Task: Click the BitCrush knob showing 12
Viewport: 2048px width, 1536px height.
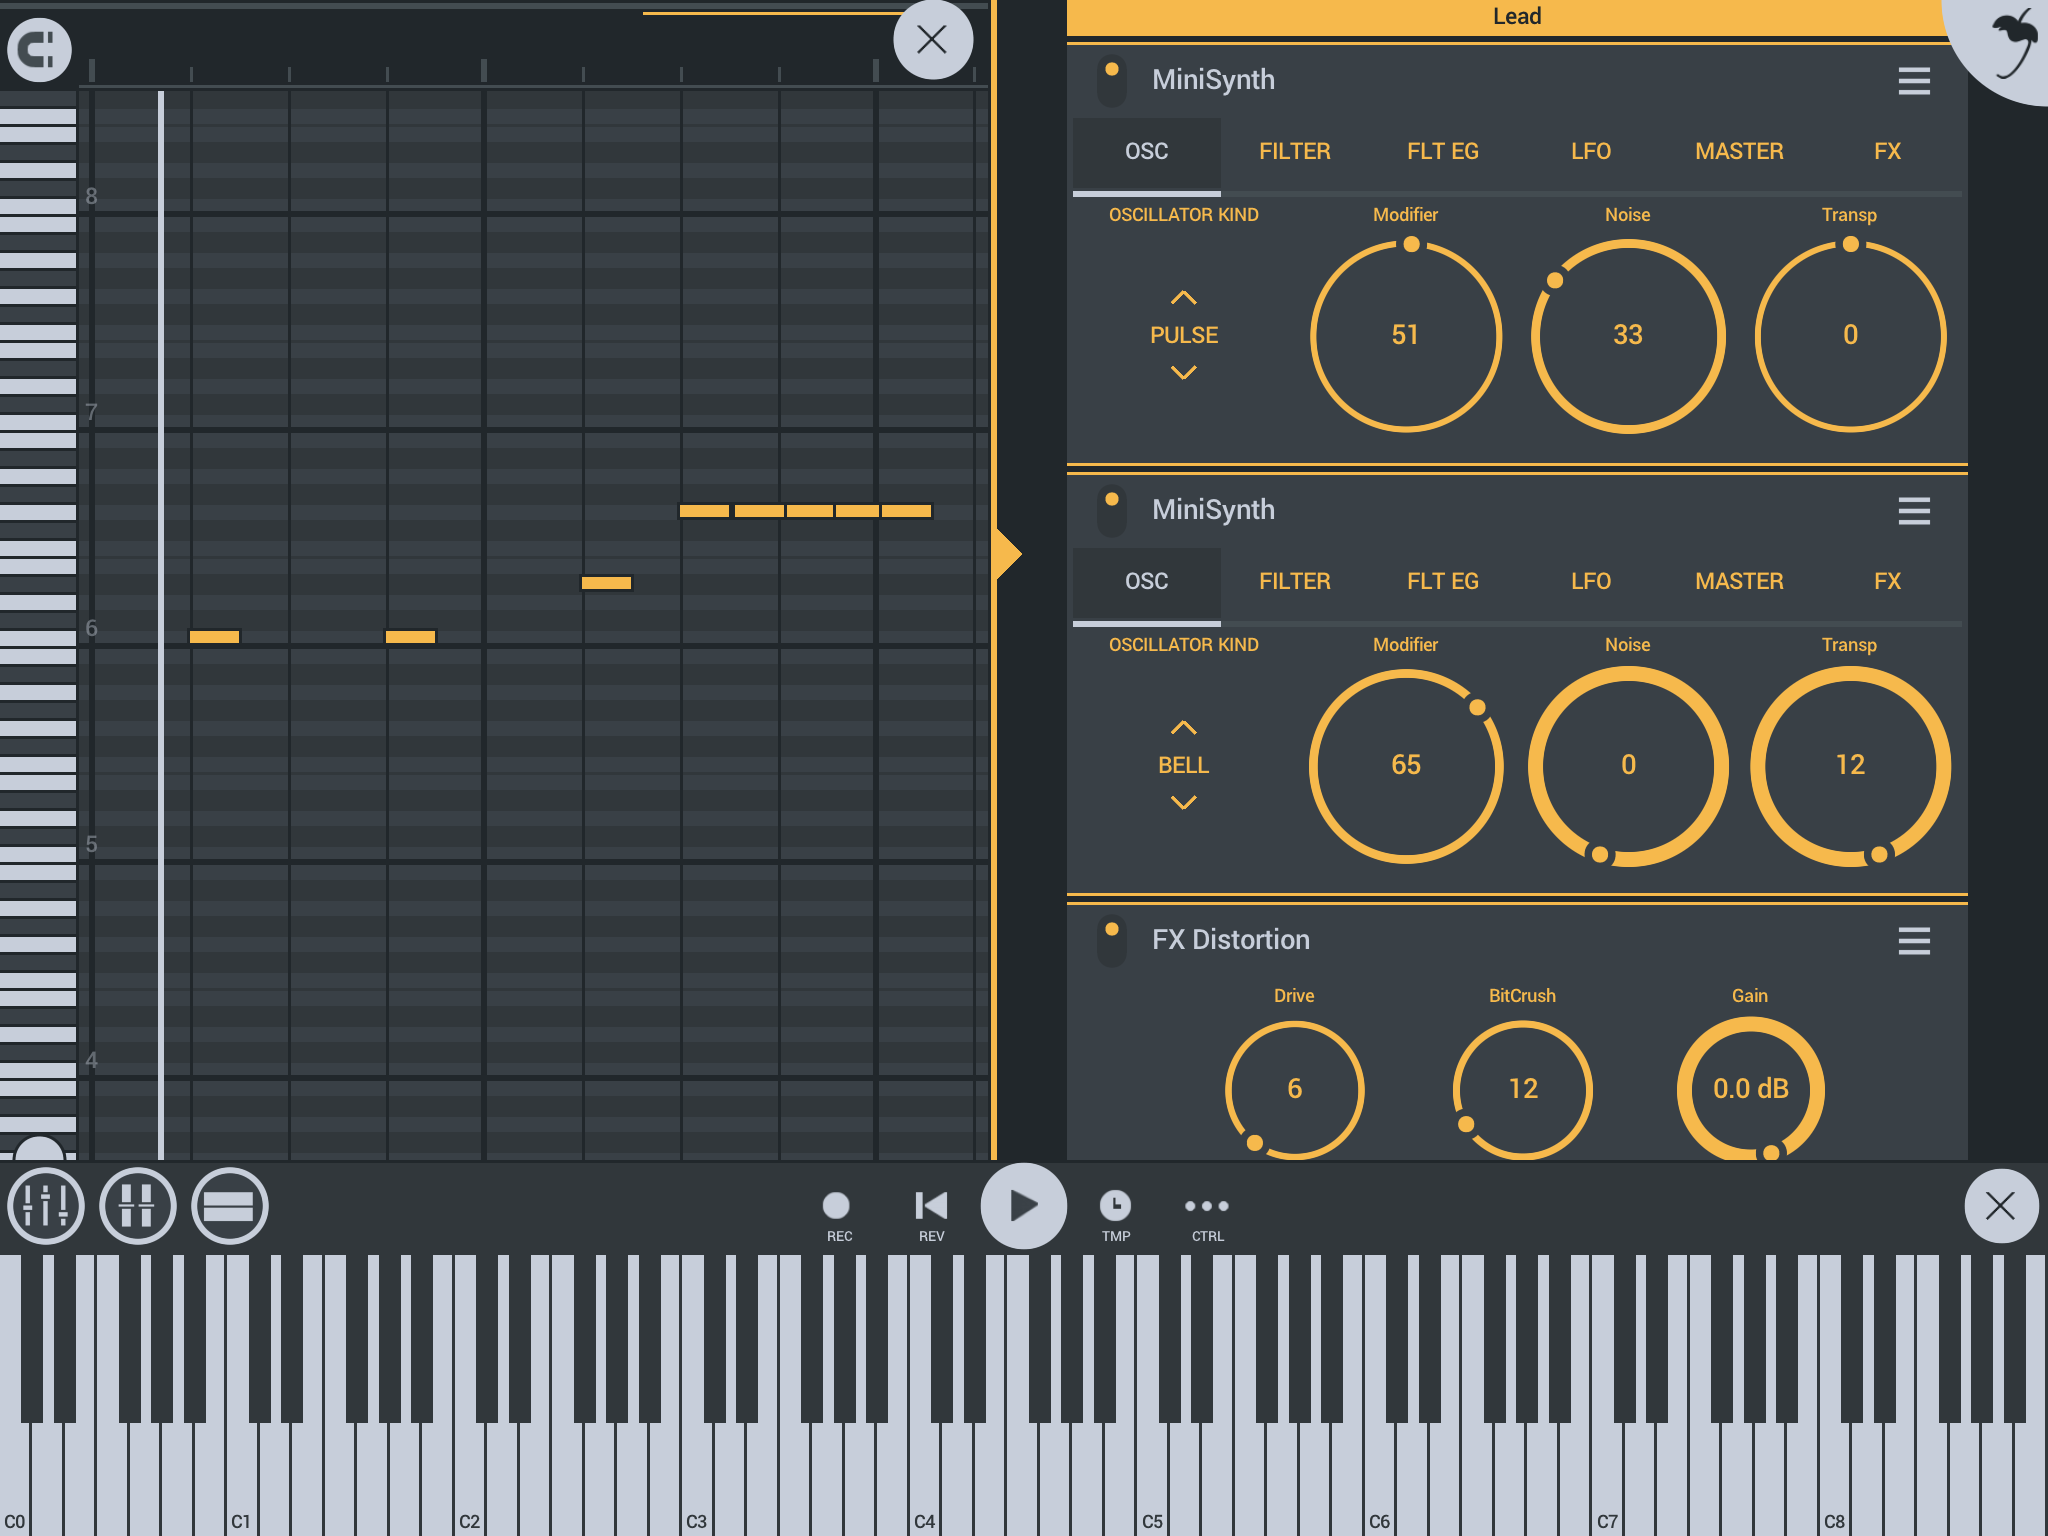Action: point(1522,1089)
